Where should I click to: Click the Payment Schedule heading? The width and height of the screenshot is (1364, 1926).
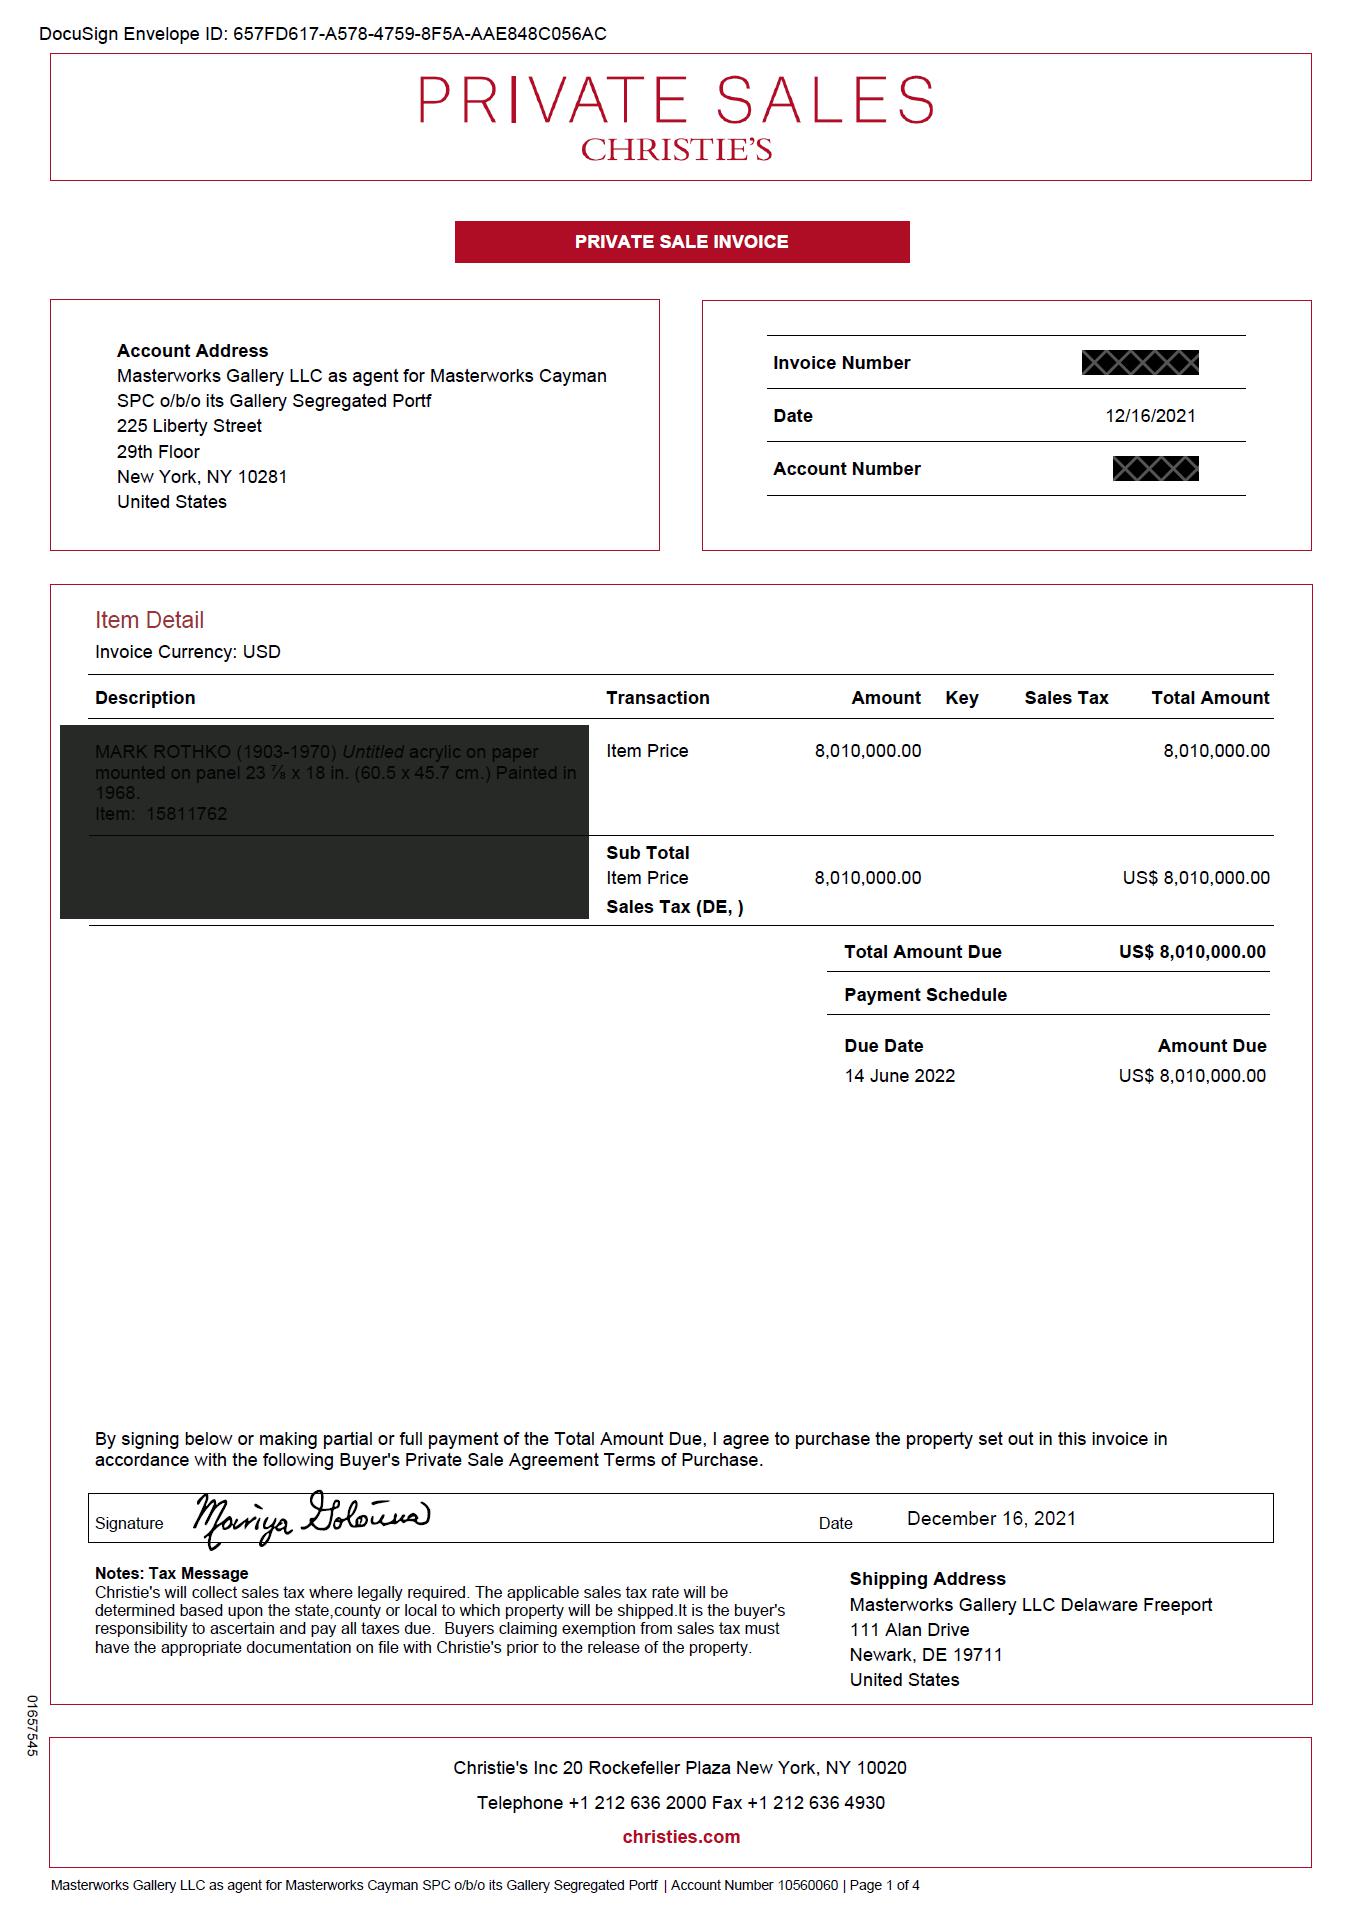[x=925, y=995]
